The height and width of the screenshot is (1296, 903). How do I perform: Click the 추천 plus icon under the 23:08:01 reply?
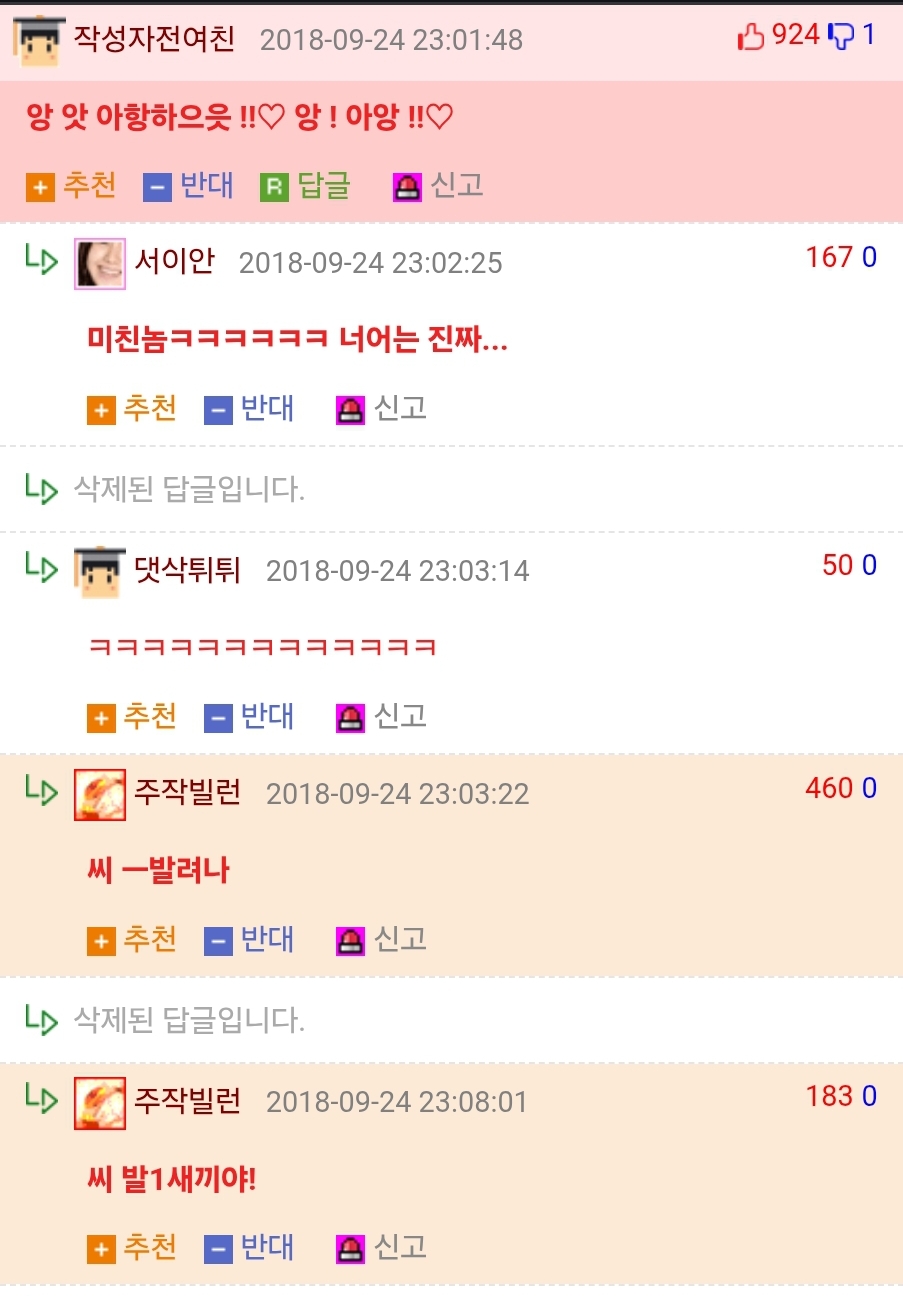101,1249
